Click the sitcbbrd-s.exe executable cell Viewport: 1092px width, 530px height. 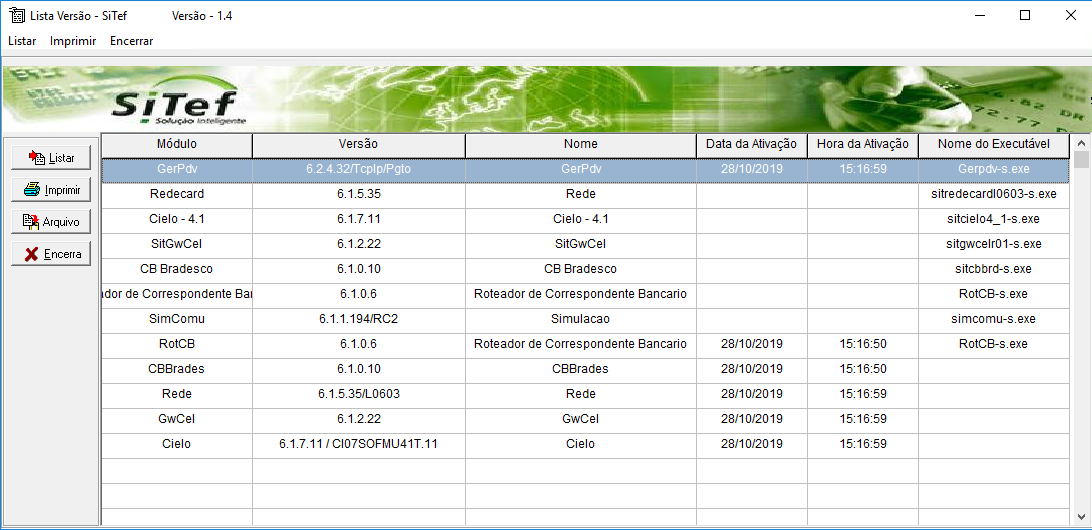click(993, 270)
